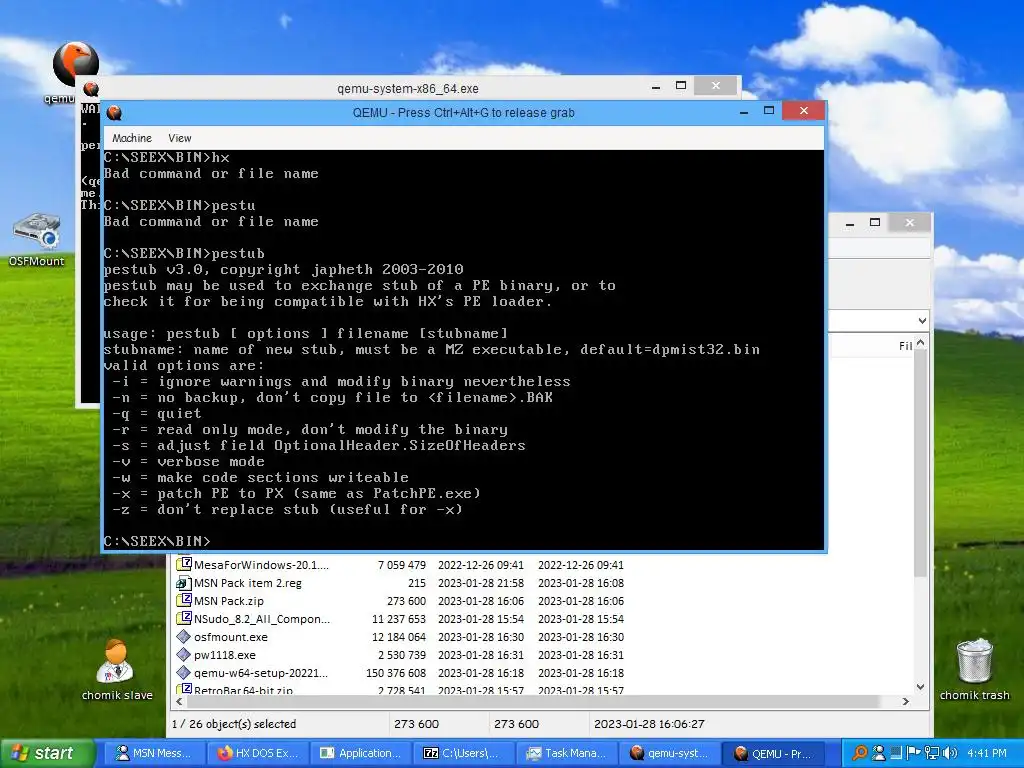
Task: Switch to qemu-syst... taskbar button
Action: (x=670, y=753)
